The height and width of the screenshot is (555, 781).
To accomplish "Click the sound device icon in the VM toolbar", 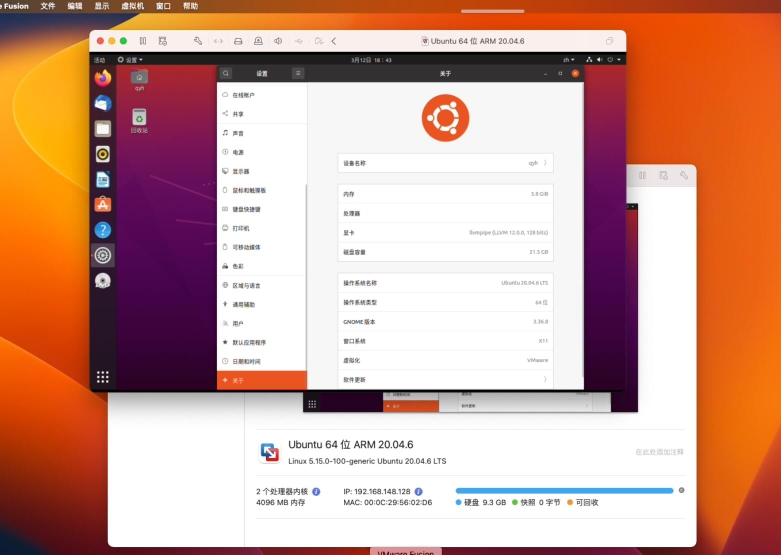I will pos(278,41).
